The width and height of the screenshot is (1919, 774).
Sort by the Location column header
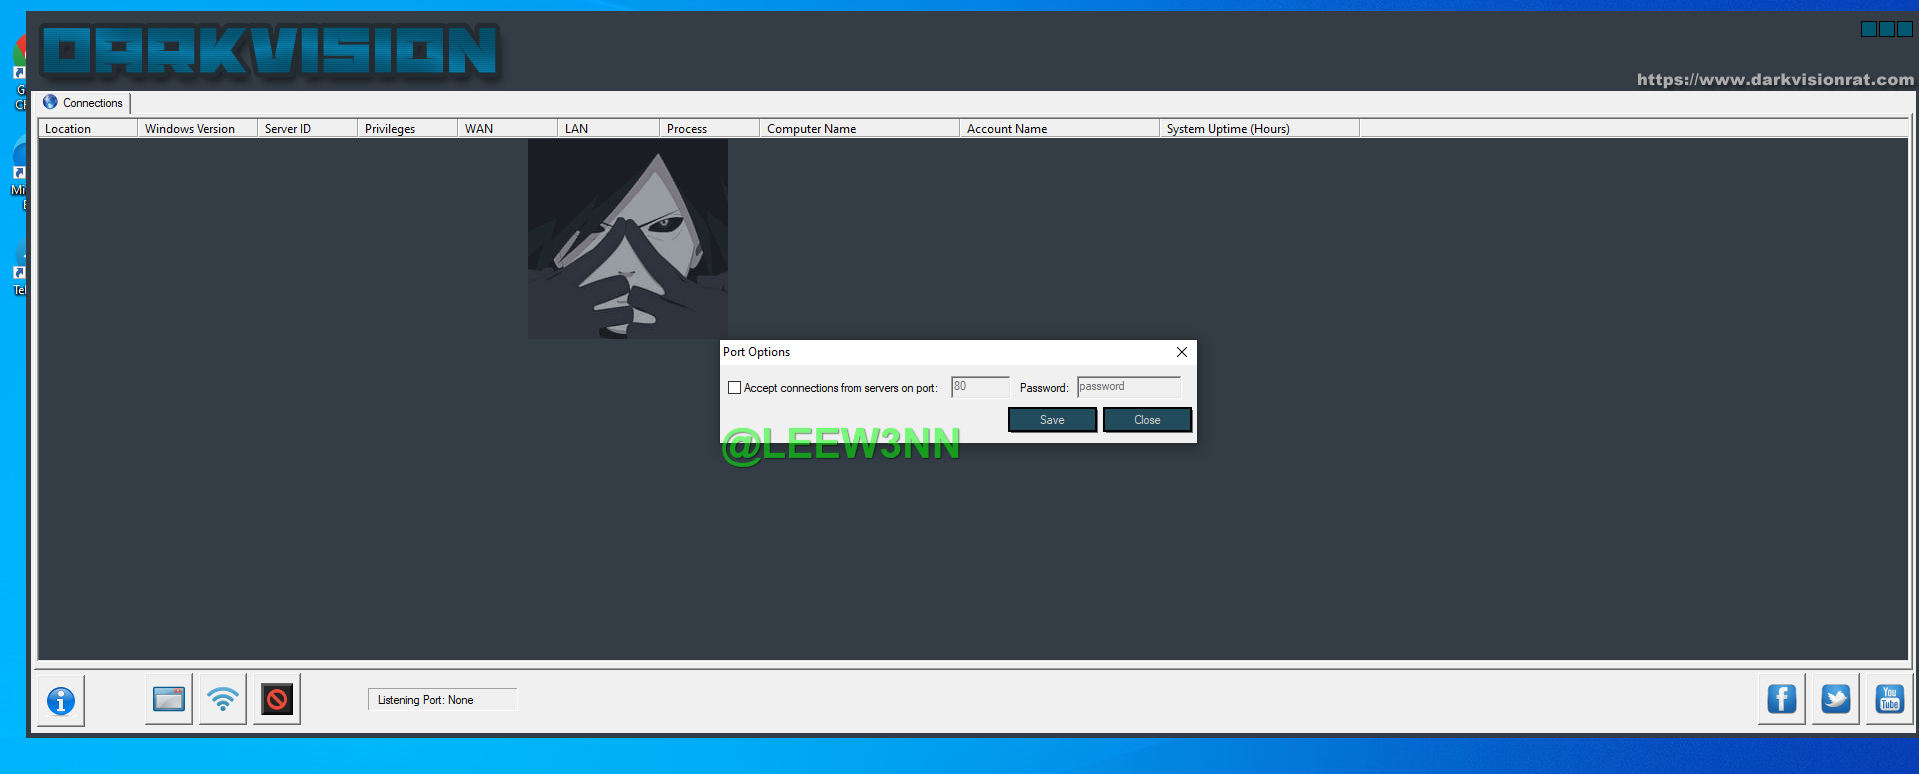tap(87, 129)
